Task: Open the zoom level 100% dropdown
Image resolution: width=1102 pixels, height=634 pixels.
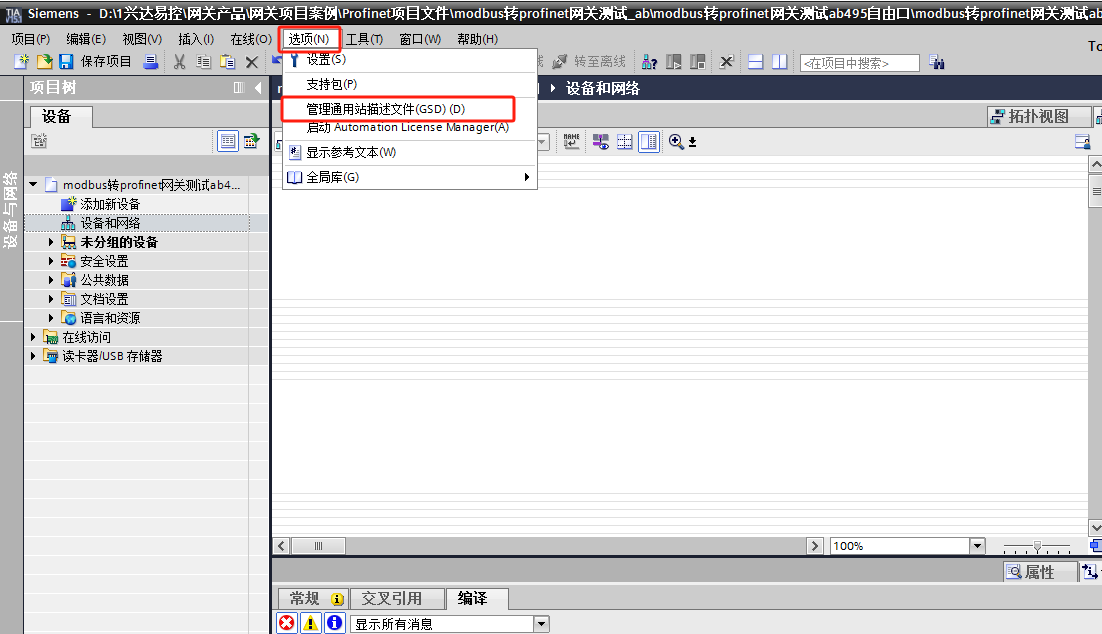Action: 977,546
